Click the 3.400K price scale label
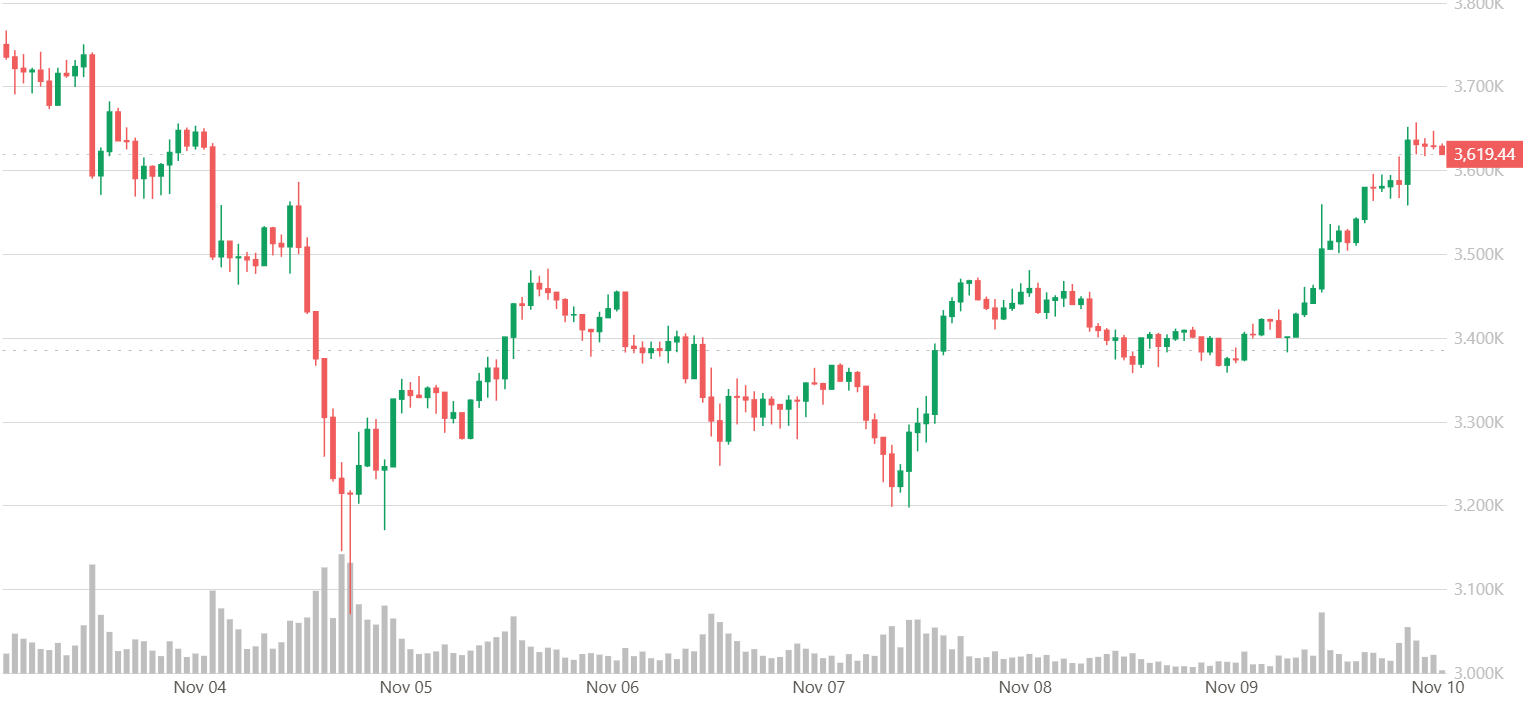The height and width of the screenshot is (708, 1530). pos(1478,338)
